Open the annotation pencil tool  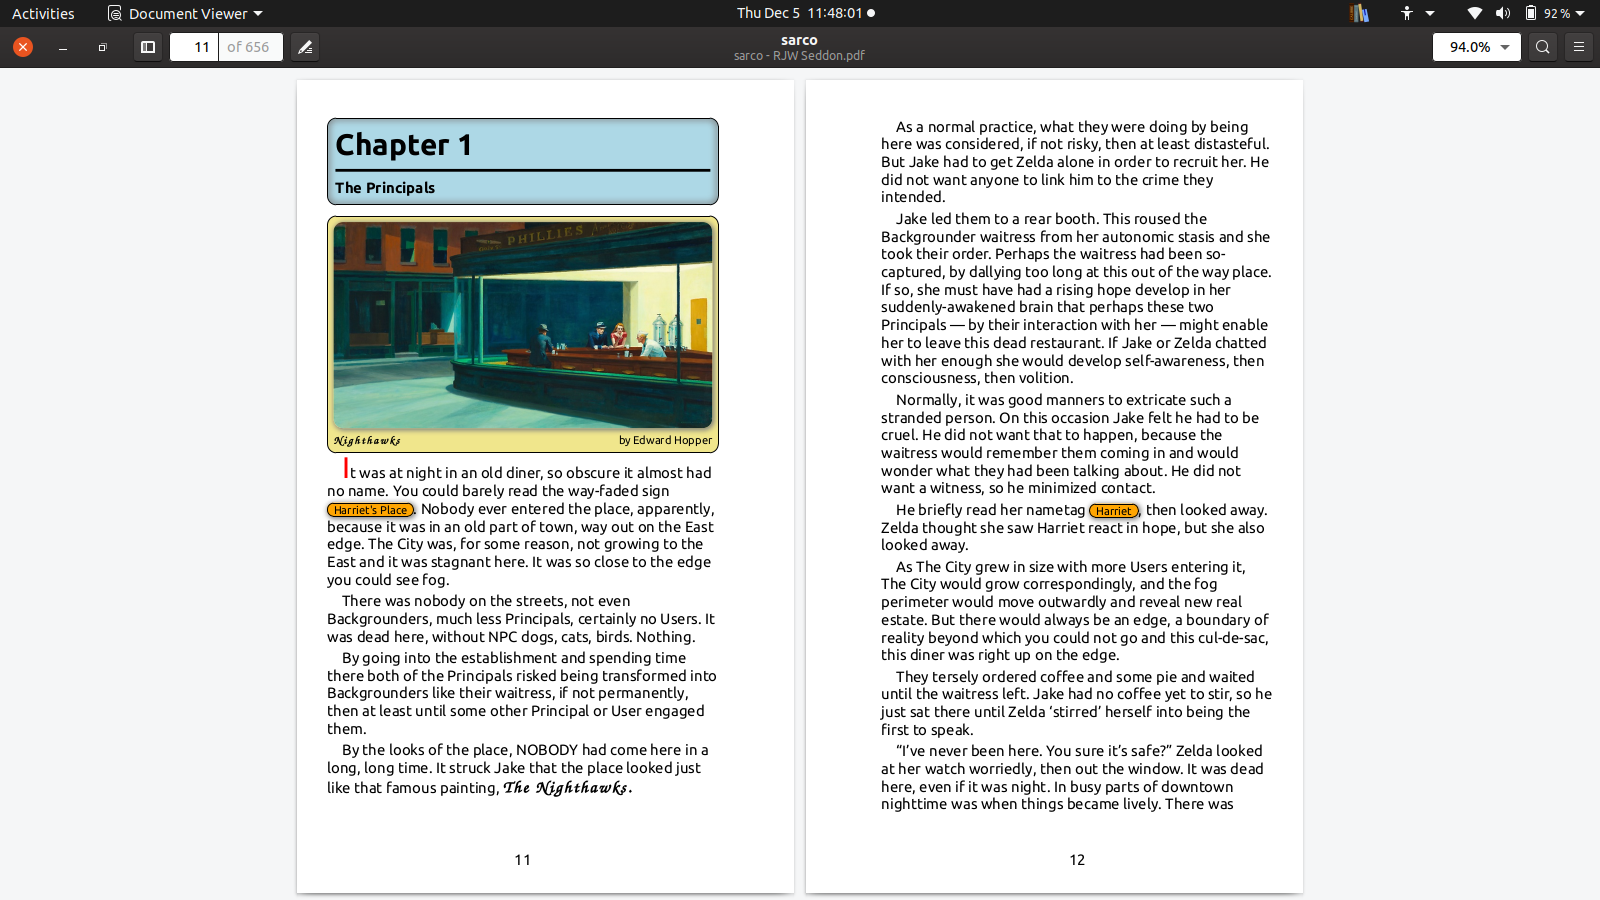[x=306, y=47]
